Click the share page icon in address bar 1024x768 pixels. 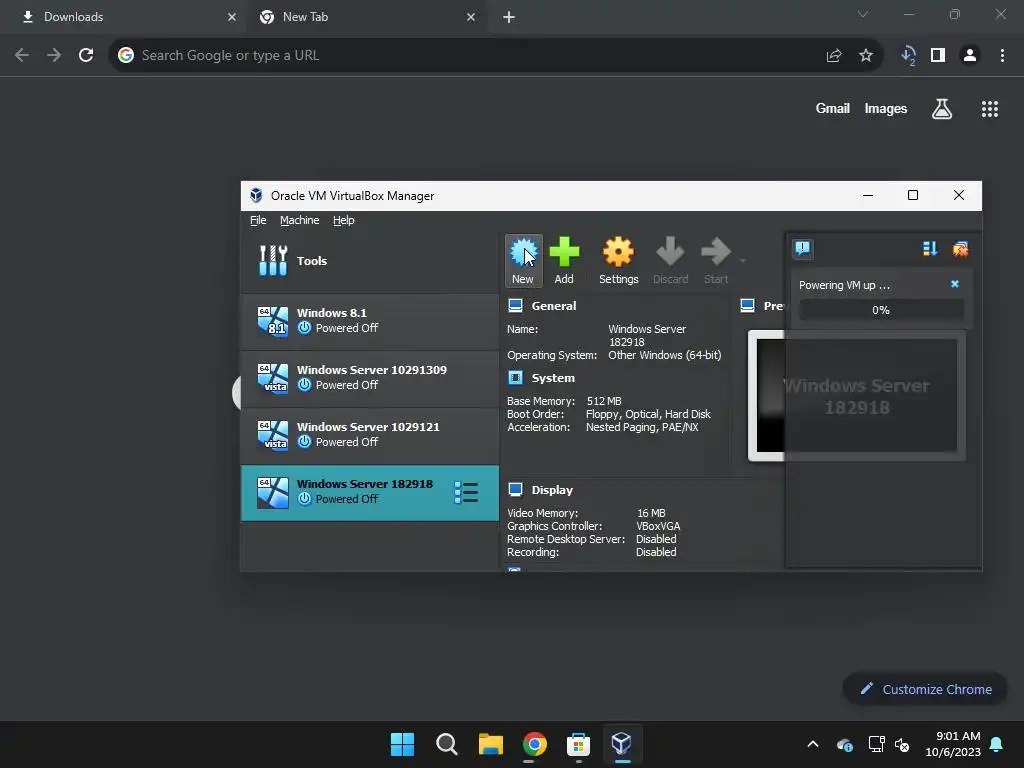click(x=834, y=56)
